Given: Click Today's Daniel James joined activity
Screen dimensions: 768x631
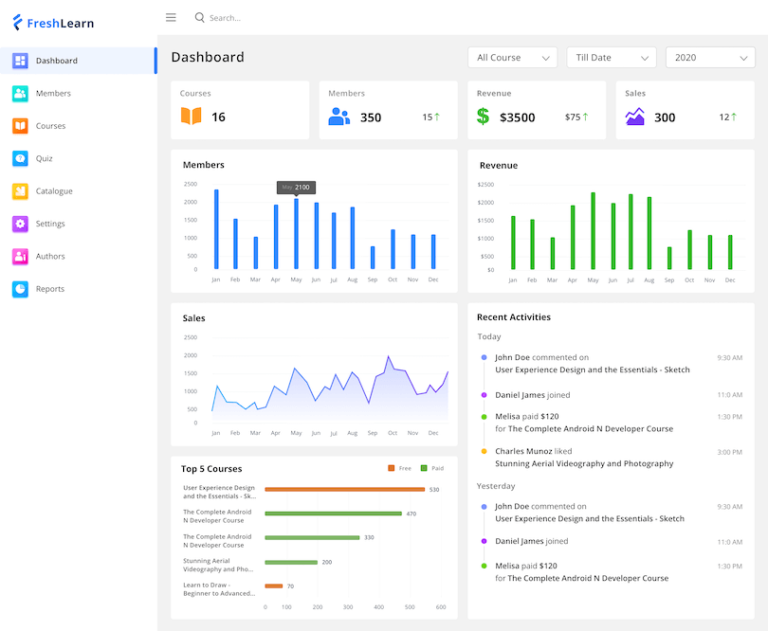Looking at the screenshot, I should click(532, 395).
